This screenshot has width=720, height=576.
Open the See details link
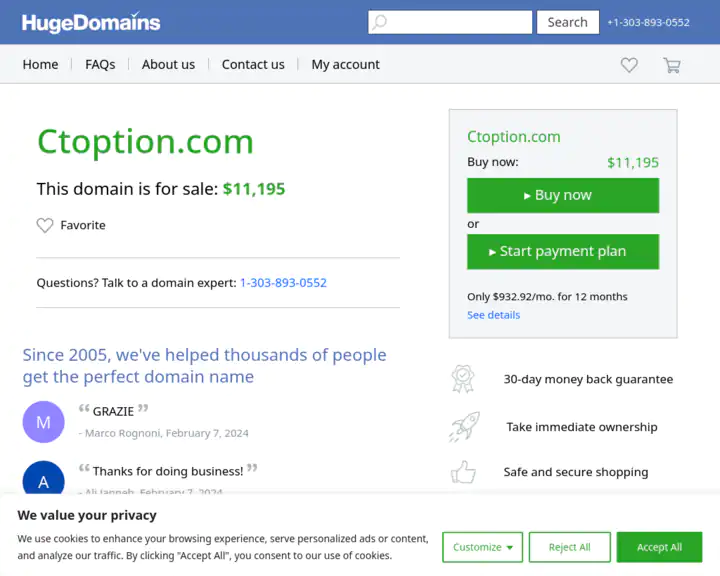(x=493, y=315)
